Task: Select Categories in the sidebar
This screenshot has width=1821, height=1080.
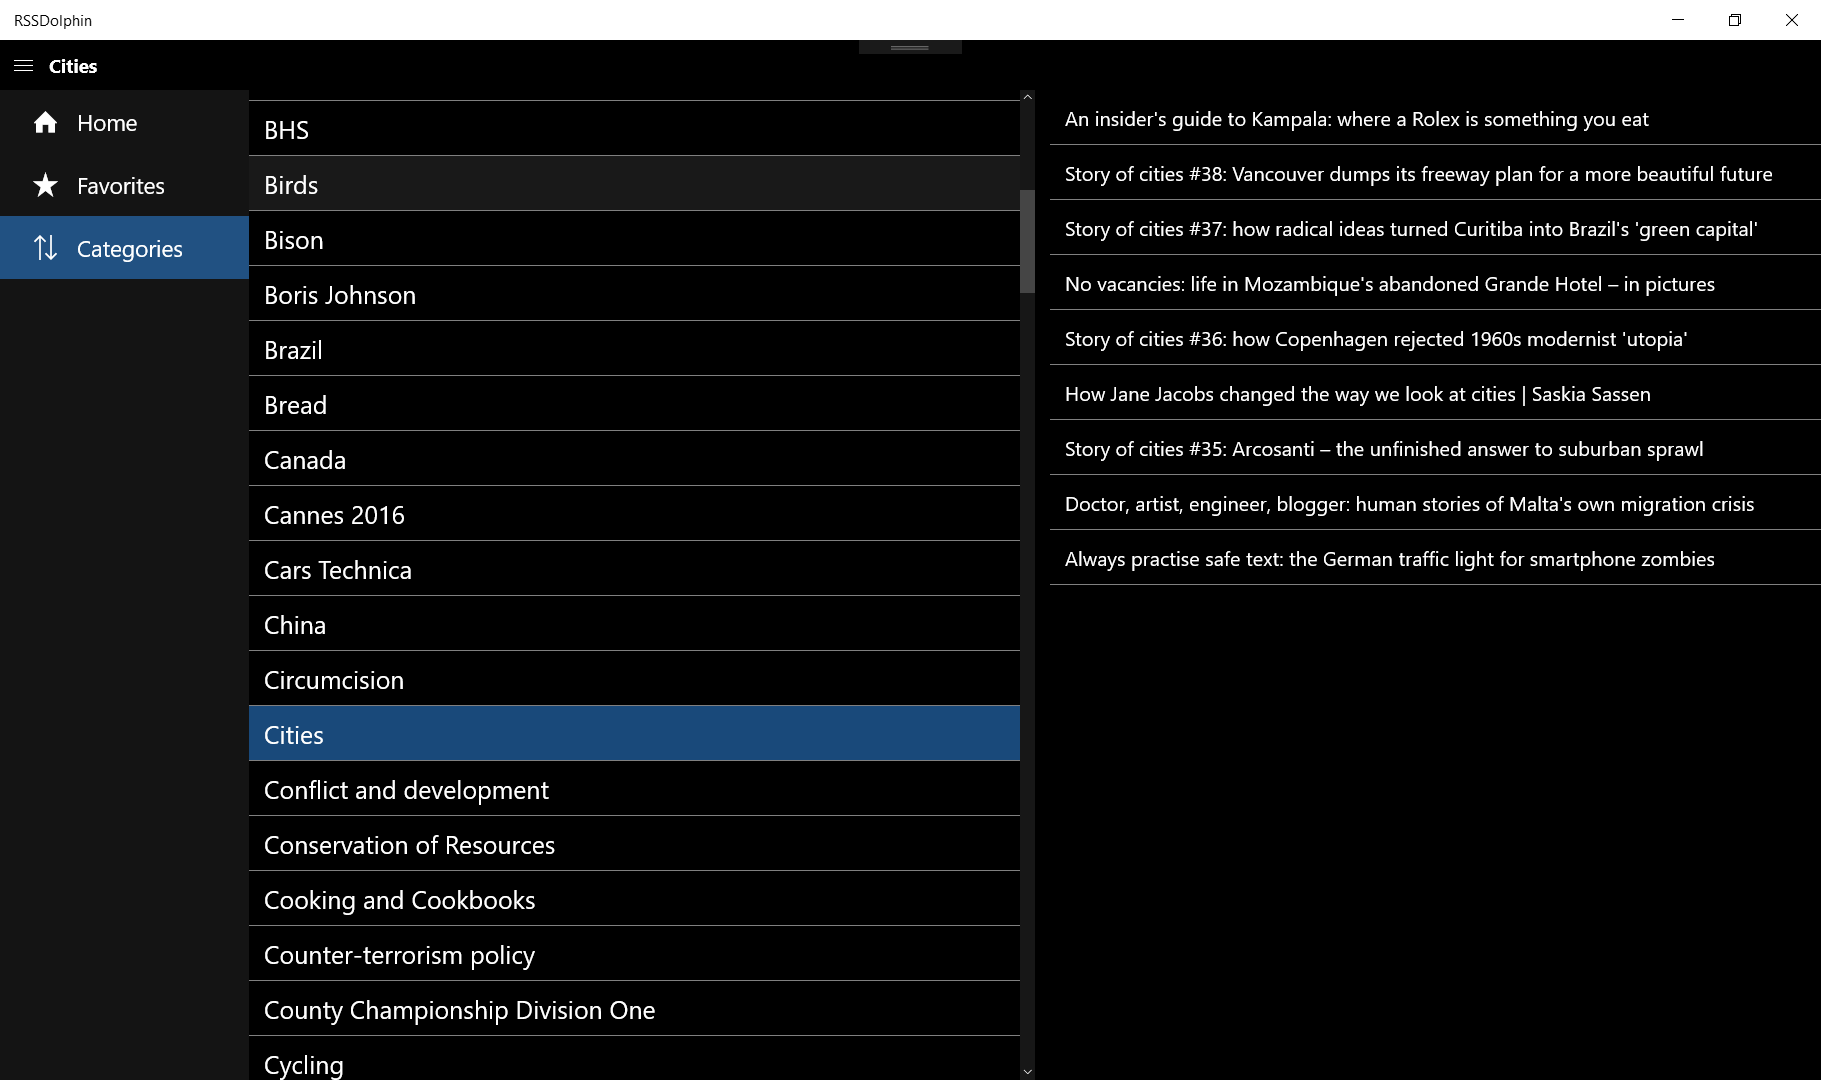Action: click(x=124, y=248)
